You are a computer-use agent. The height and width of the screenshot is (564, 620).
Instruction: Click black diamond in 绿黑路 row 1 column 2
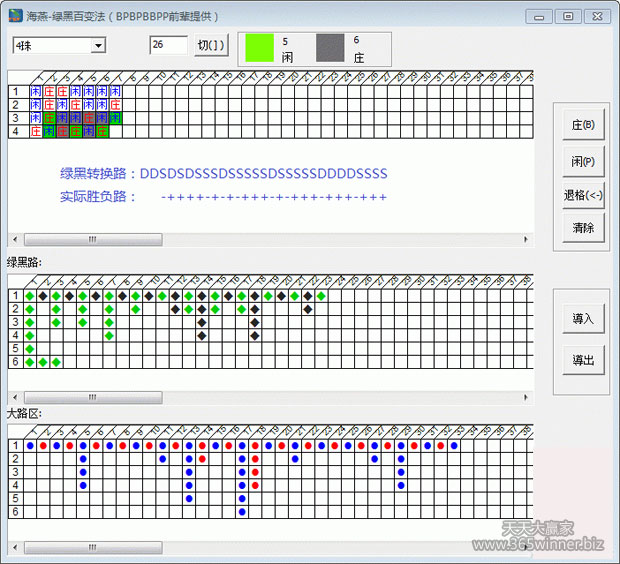43,296
